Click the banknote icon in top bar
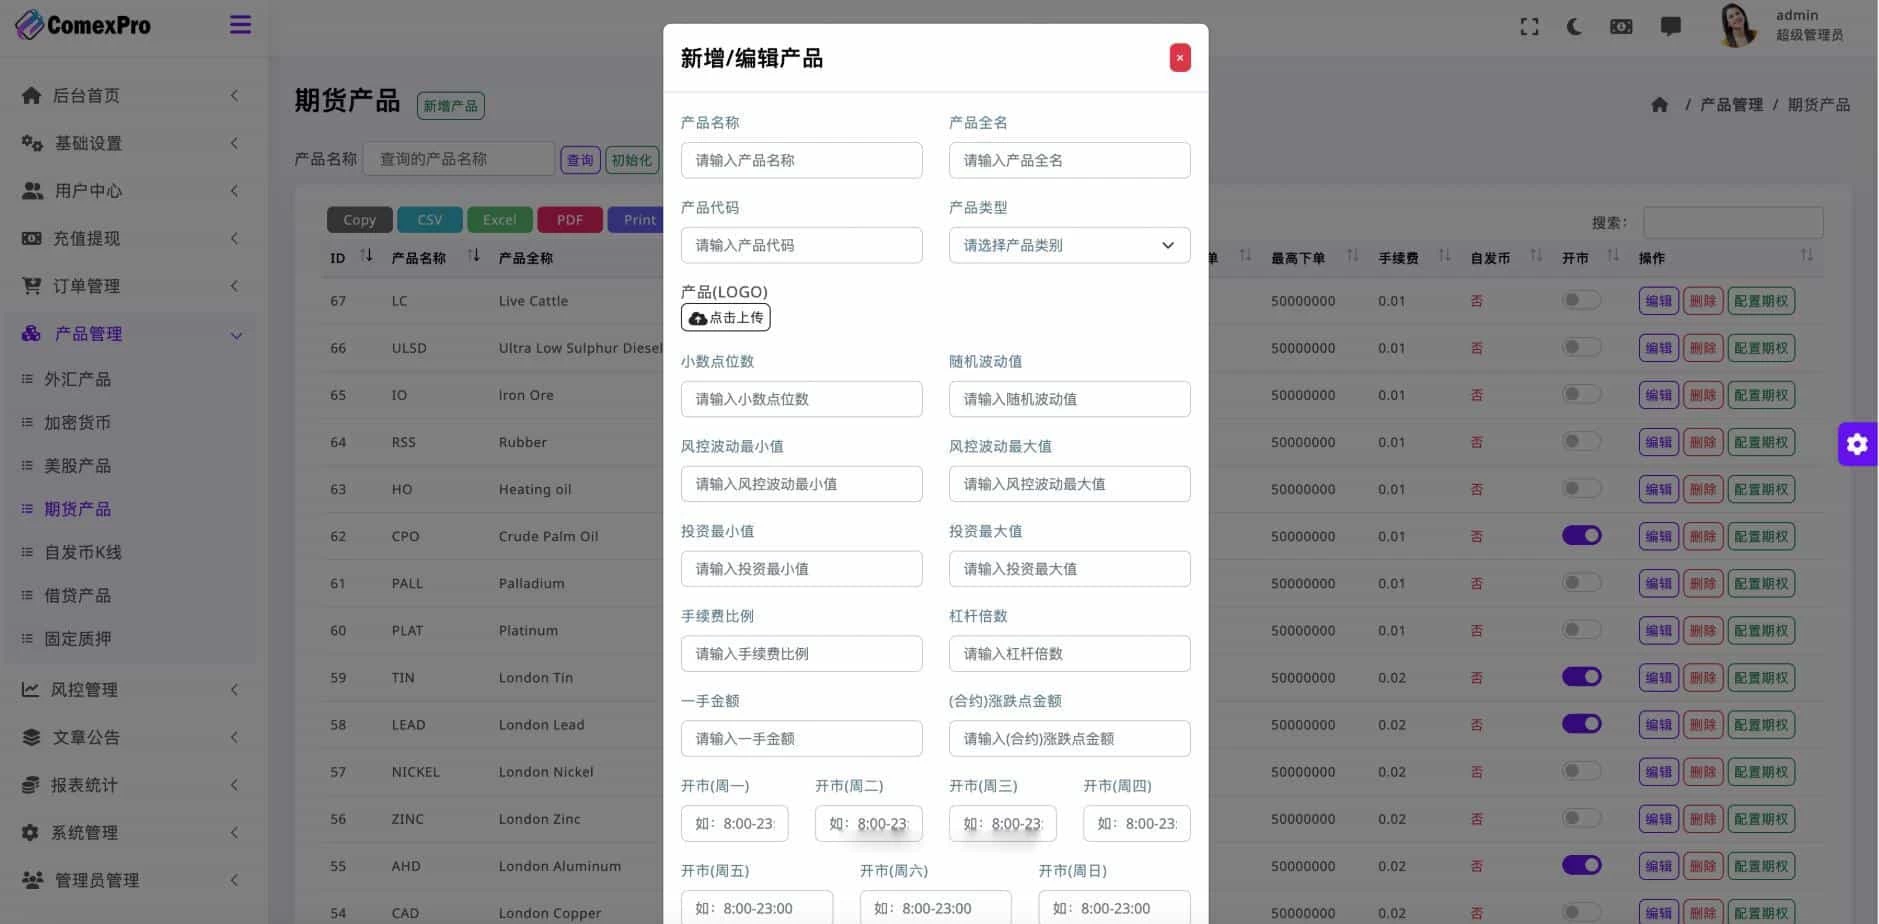The height and width of the screenshot is (924, 1879). pos(1621,27)
